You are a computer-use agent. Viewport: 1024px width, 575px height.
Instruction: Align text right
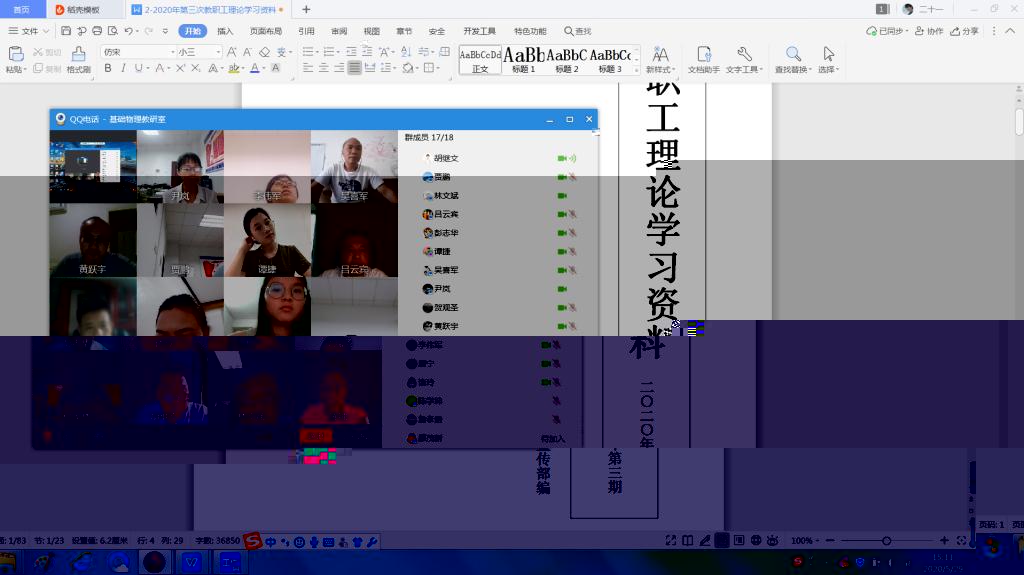339,68
